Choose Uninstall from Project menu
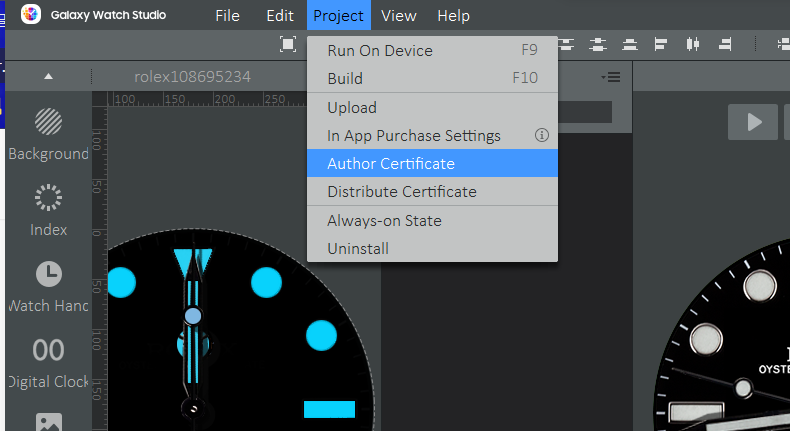 tap(432, 249)
